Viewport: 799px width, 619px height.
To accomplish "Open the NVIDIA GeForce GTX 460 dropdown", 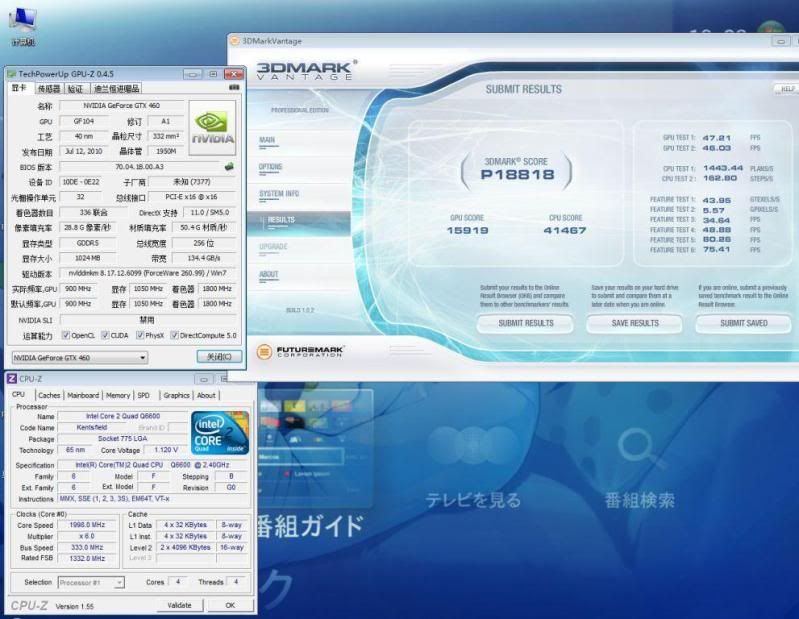I will coord(79,357).
